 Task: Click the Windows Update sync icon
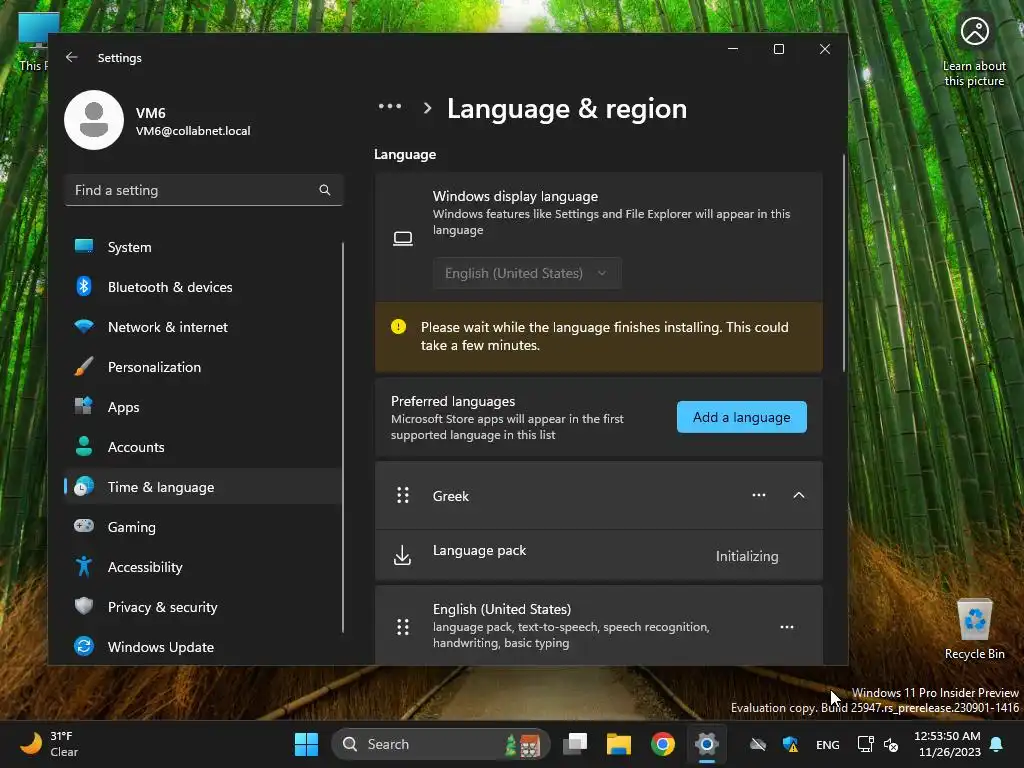point(84,646)
